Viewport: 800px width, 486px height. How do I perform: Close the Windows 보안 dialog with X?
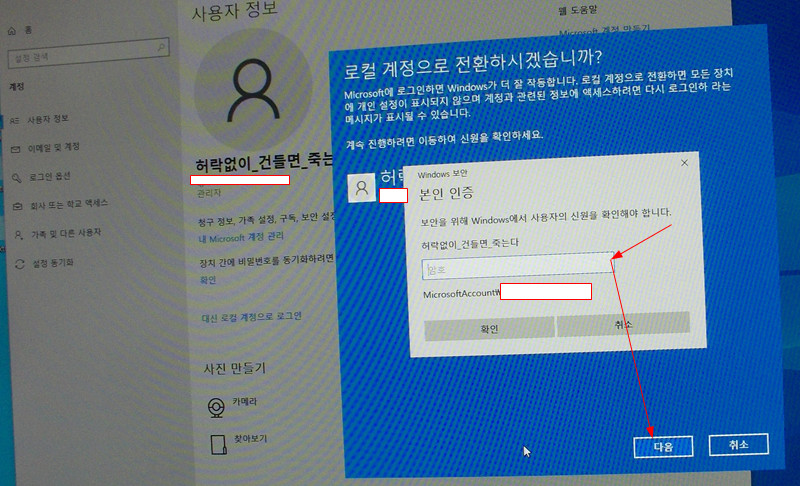684,163
